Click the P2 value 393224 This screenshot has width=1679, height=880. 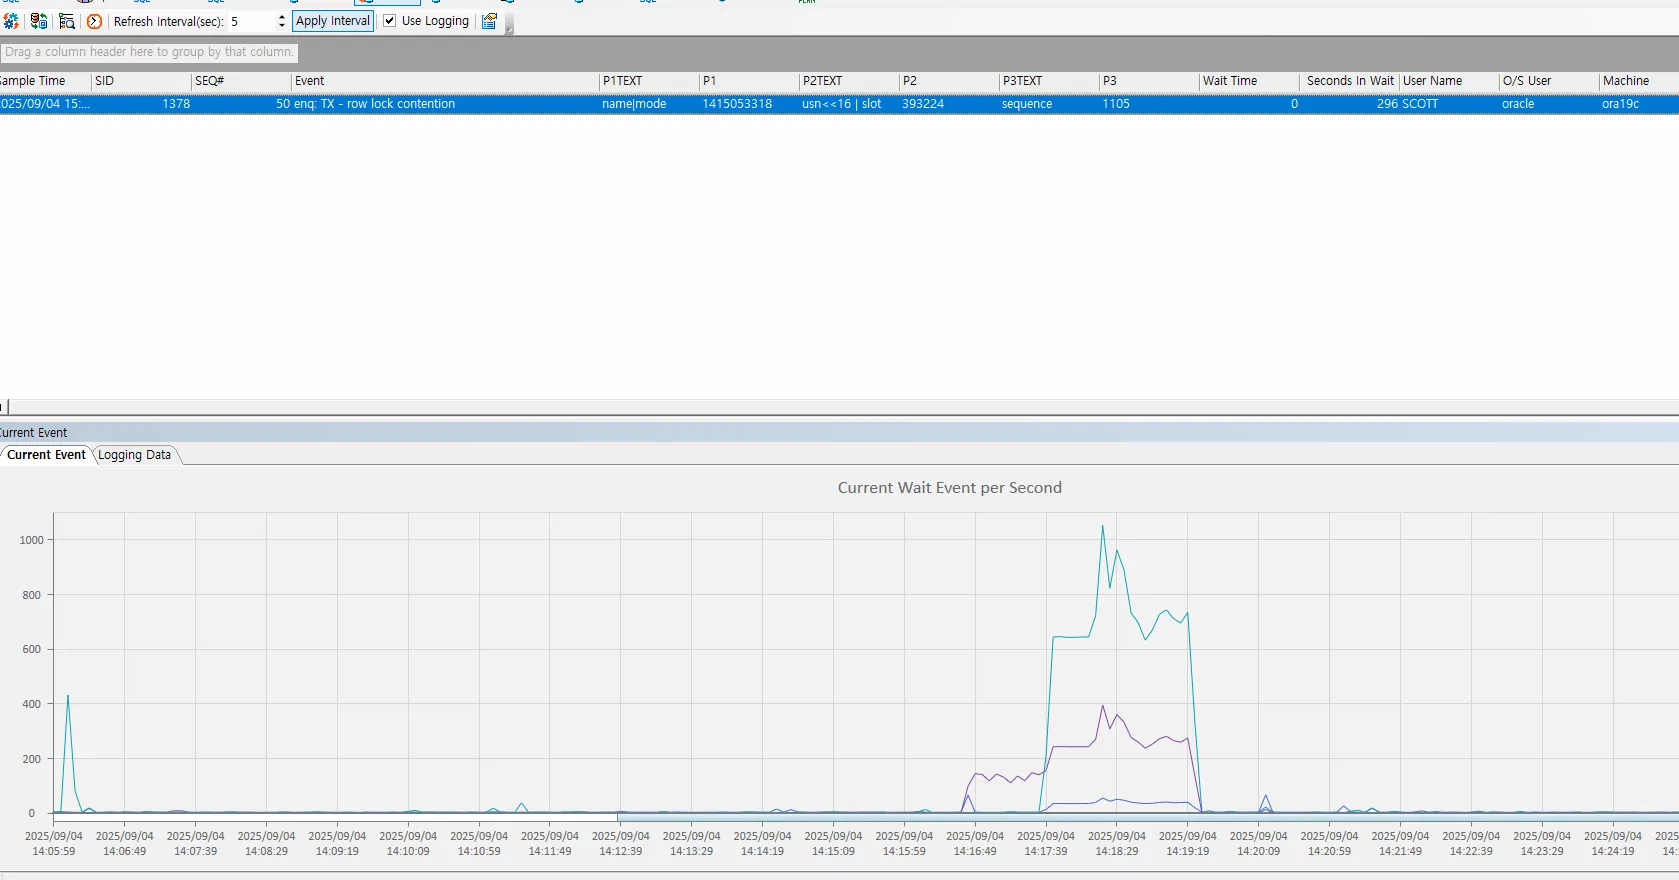[x=923, y=104]
